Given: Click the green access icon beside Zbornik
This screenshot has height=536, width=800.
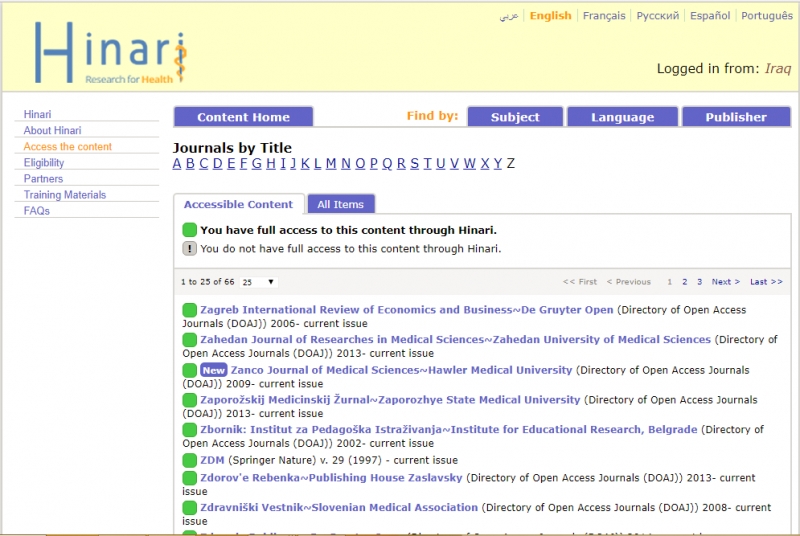Looking at the screenshot, I should point(189,430).
